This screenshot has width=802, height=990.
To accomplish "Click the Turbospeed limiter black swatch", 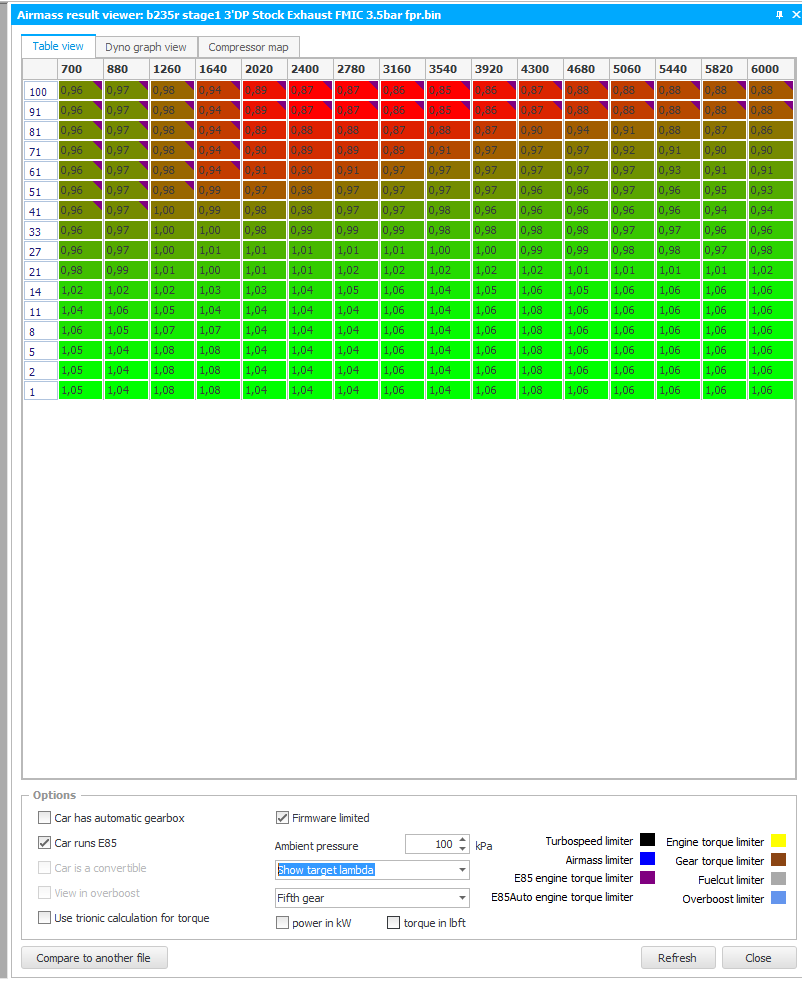I will tap(647, 840).
